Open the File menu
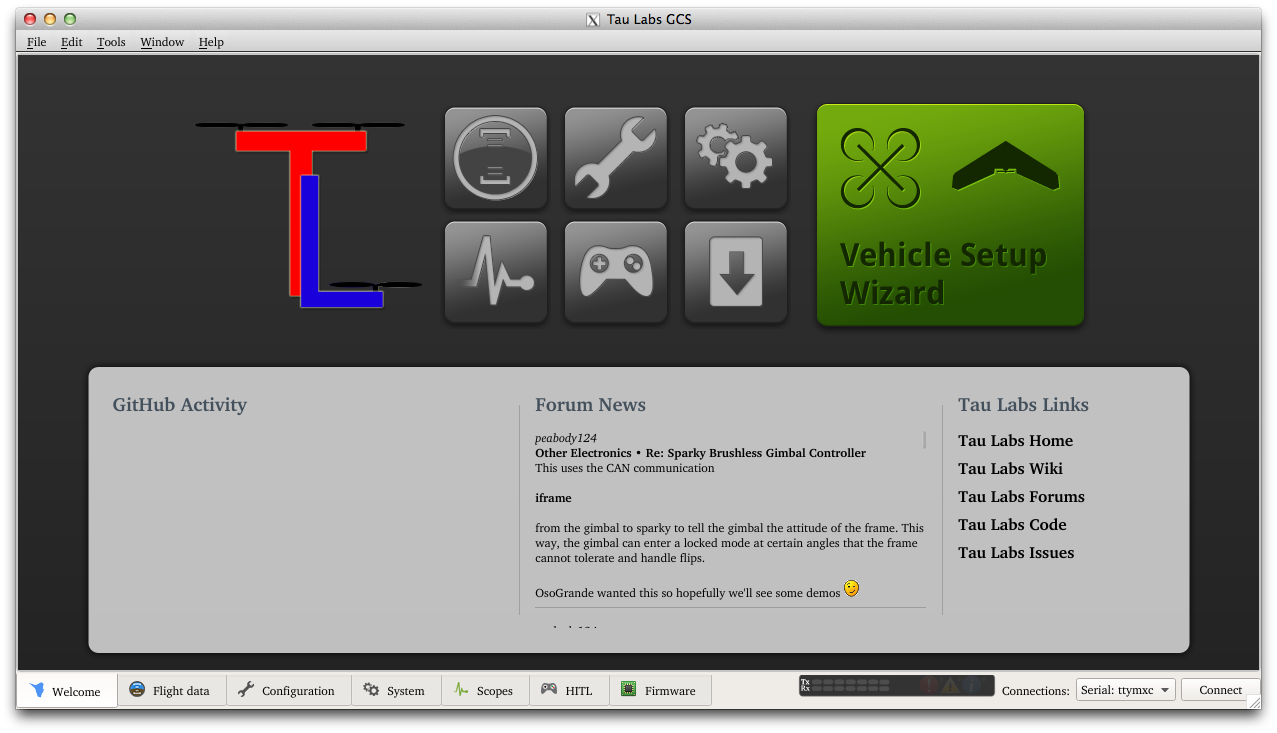 (37, 42)
